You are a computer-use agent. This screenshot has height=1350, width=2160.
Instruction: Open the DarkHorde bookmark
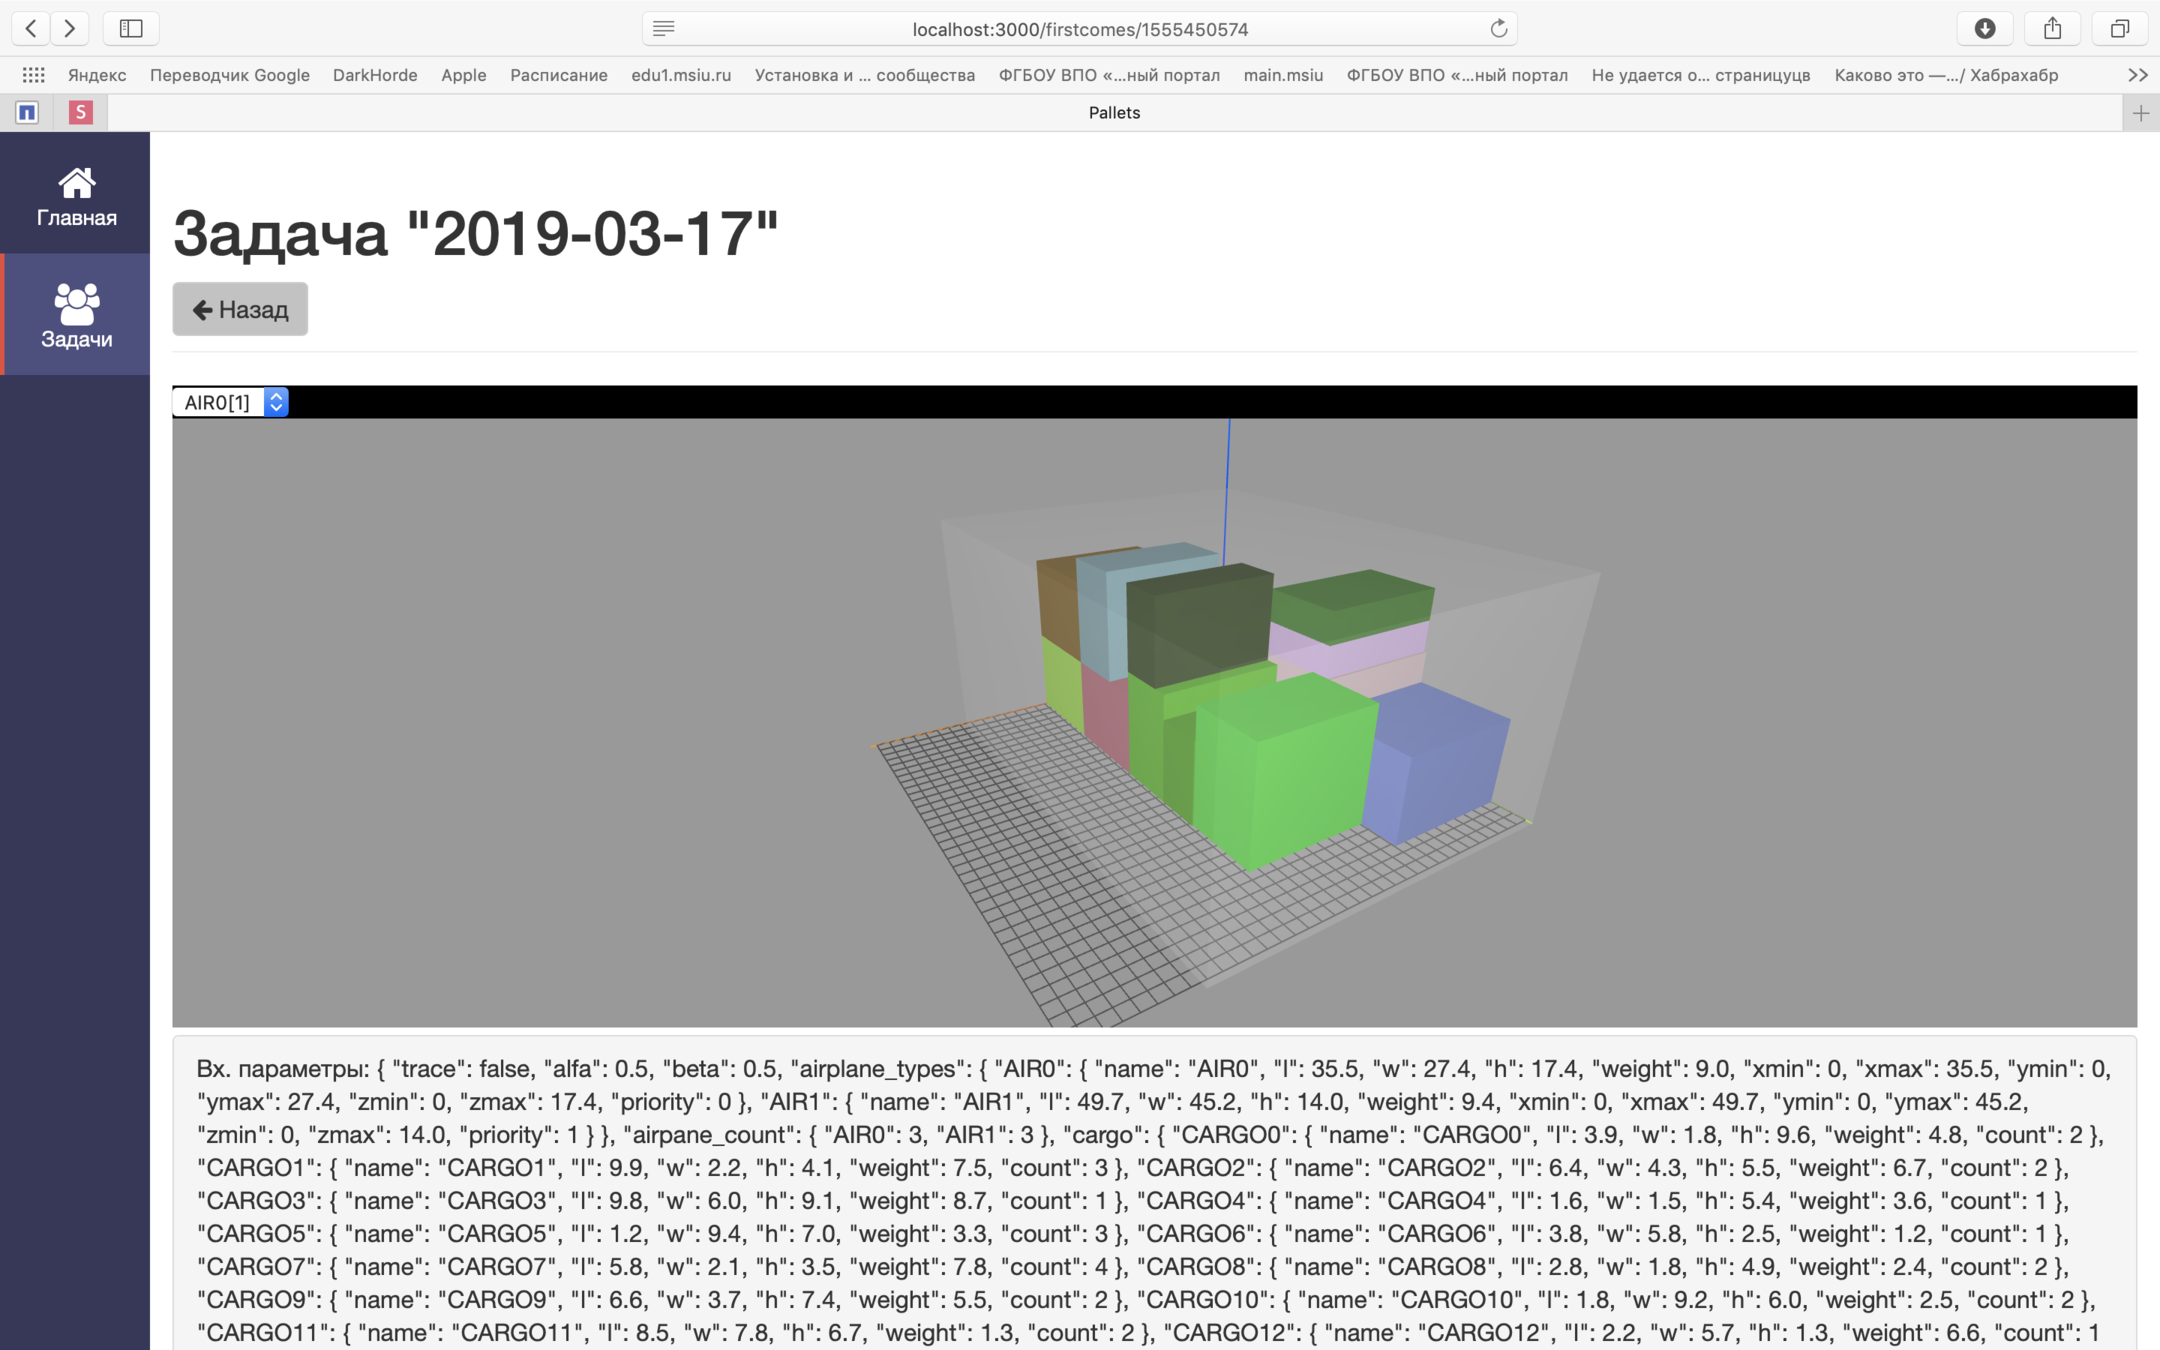point(375,75)
